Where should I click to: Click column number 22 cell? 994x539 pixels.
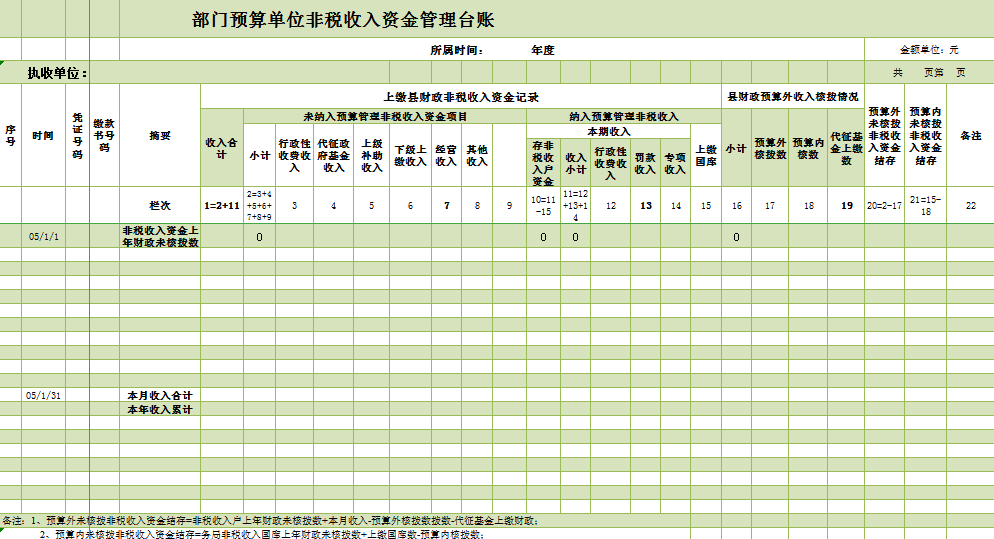971,205
